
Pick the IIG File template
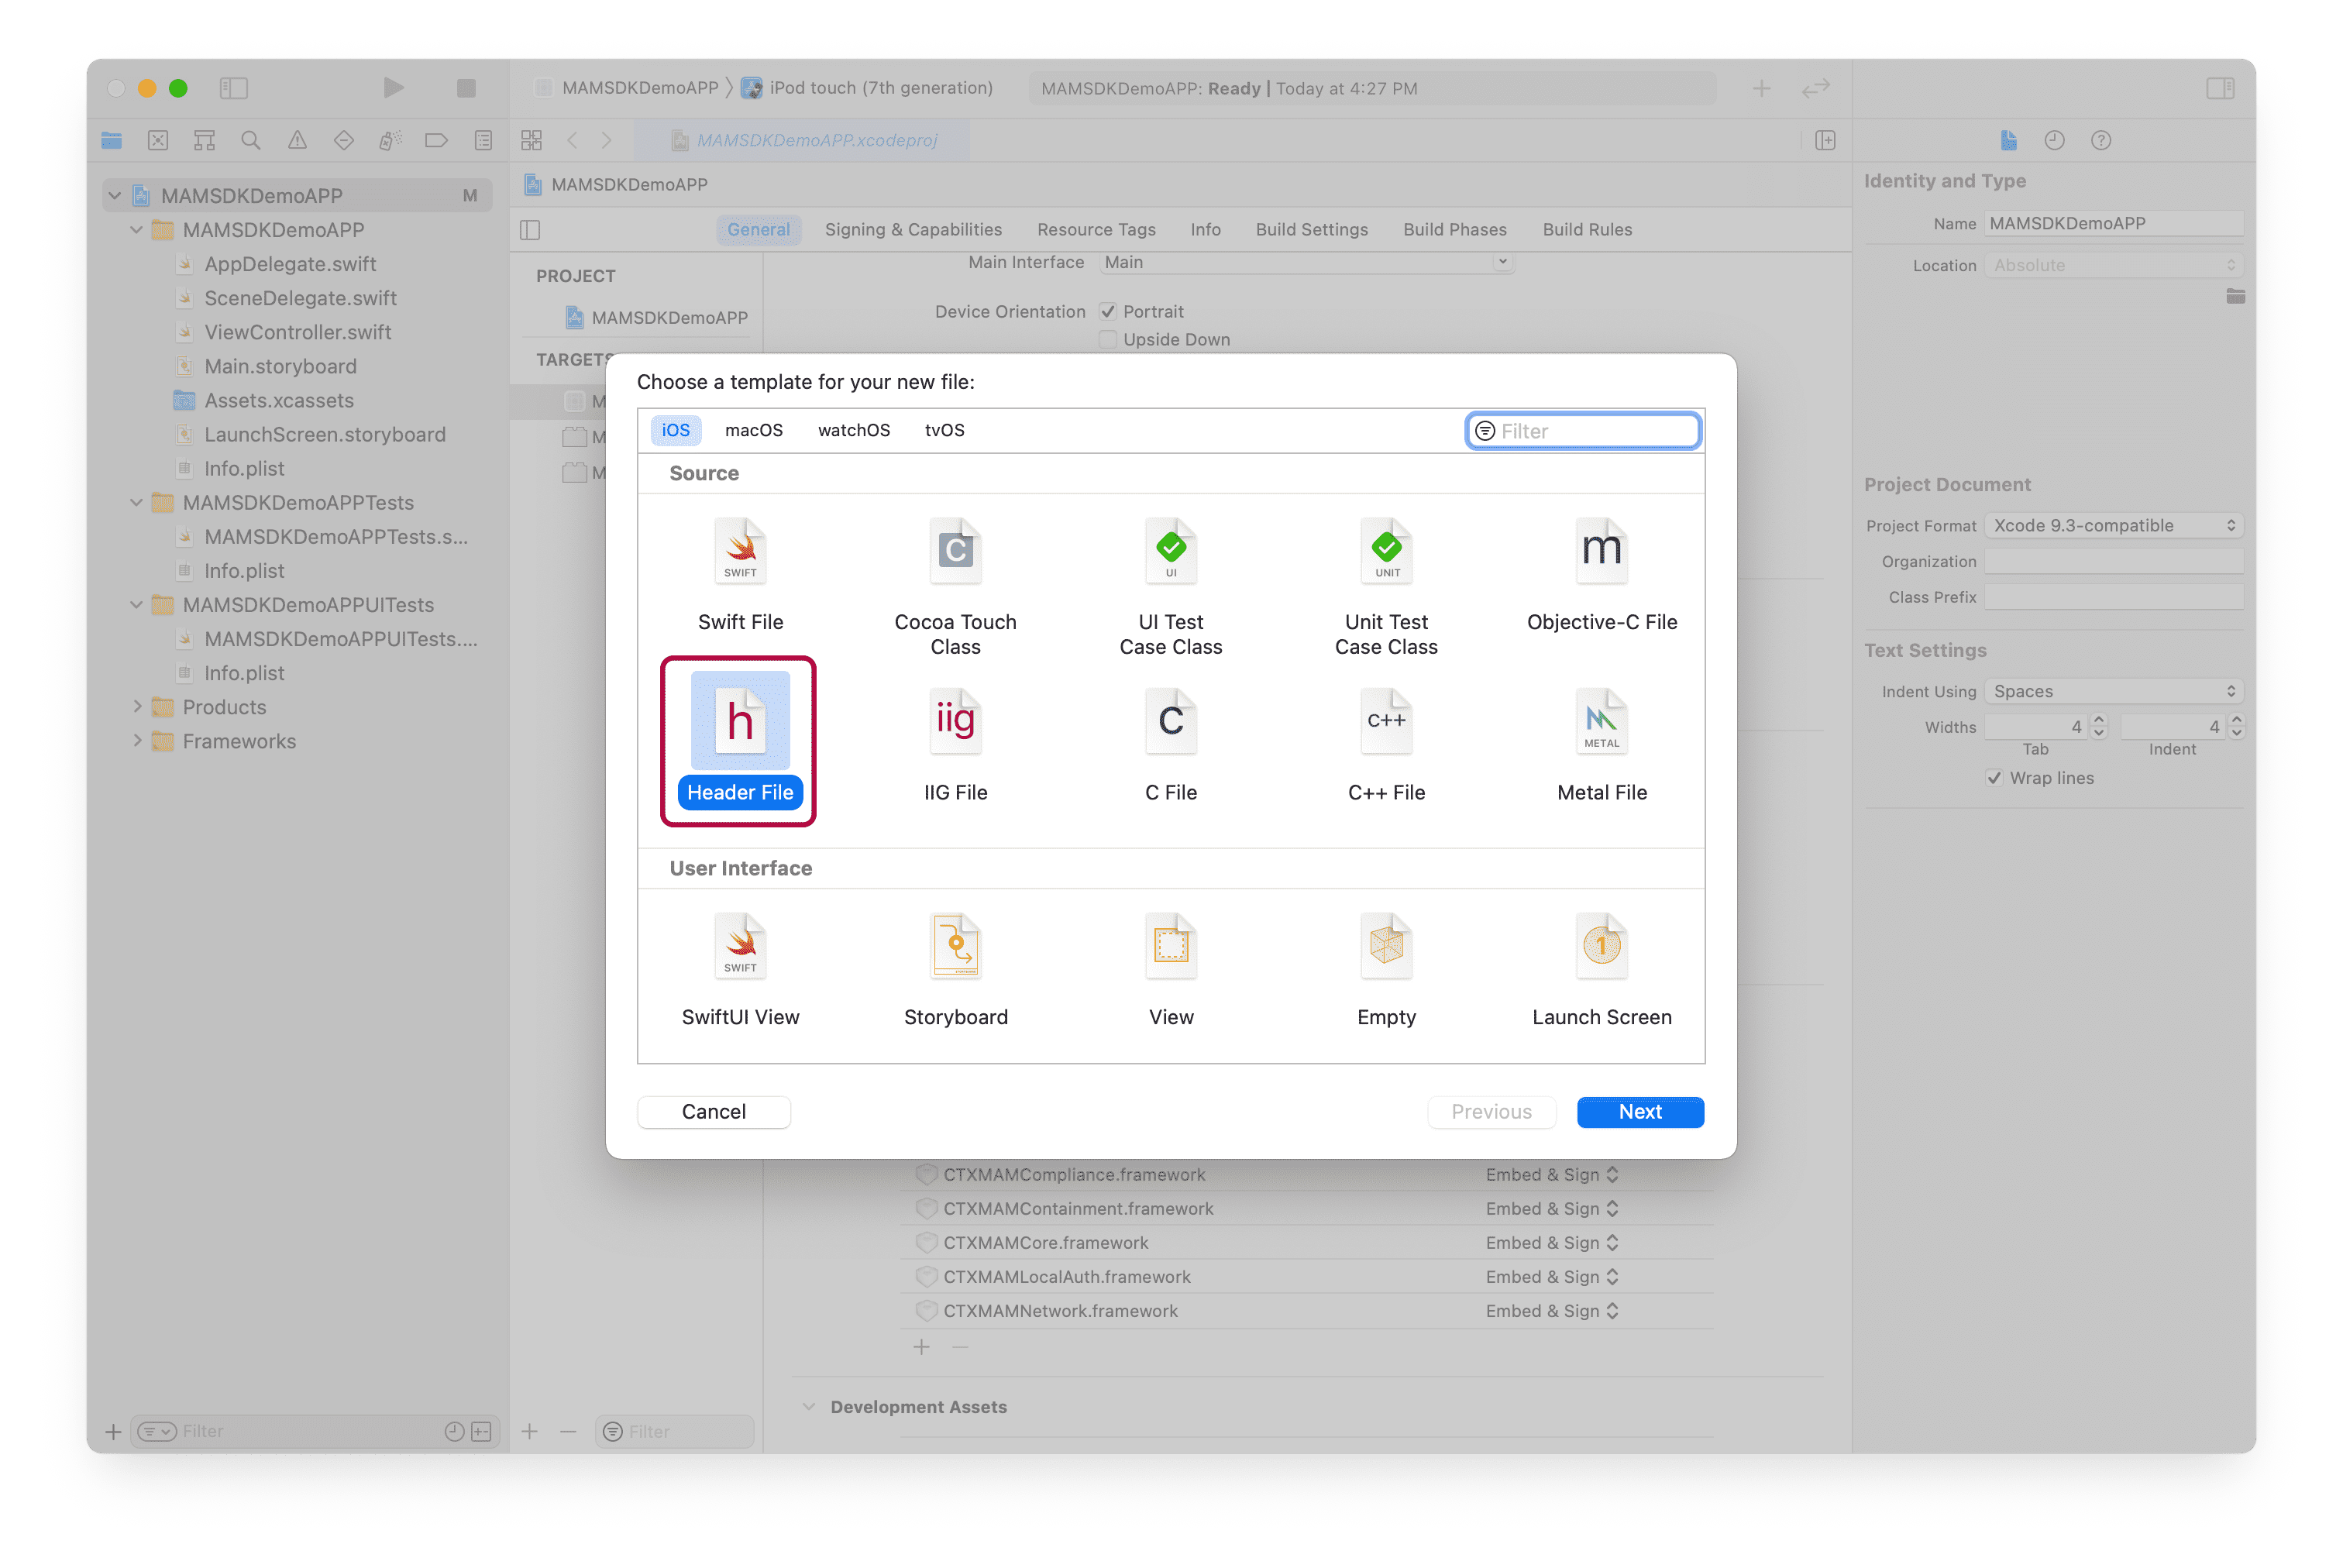pyautogui.click(x=955, y=721)
